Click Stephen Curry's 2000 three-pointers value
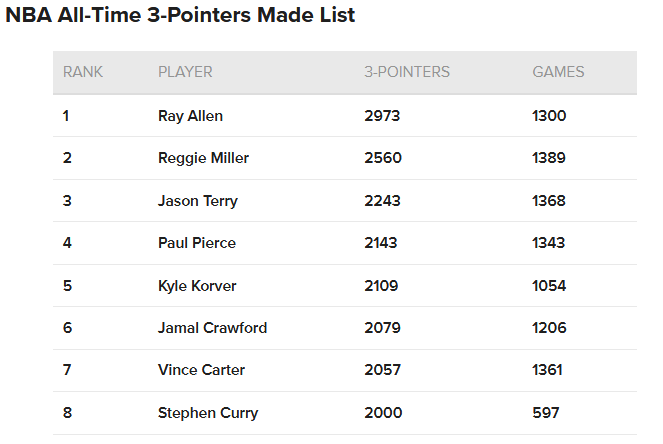Image resolution: width=663 pixels, height=444 pixels. point(384,413)
